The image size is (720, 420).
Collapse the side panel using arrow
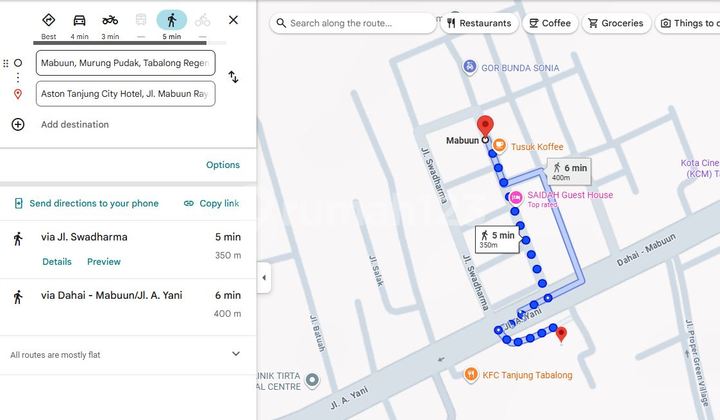coord(264,278)
